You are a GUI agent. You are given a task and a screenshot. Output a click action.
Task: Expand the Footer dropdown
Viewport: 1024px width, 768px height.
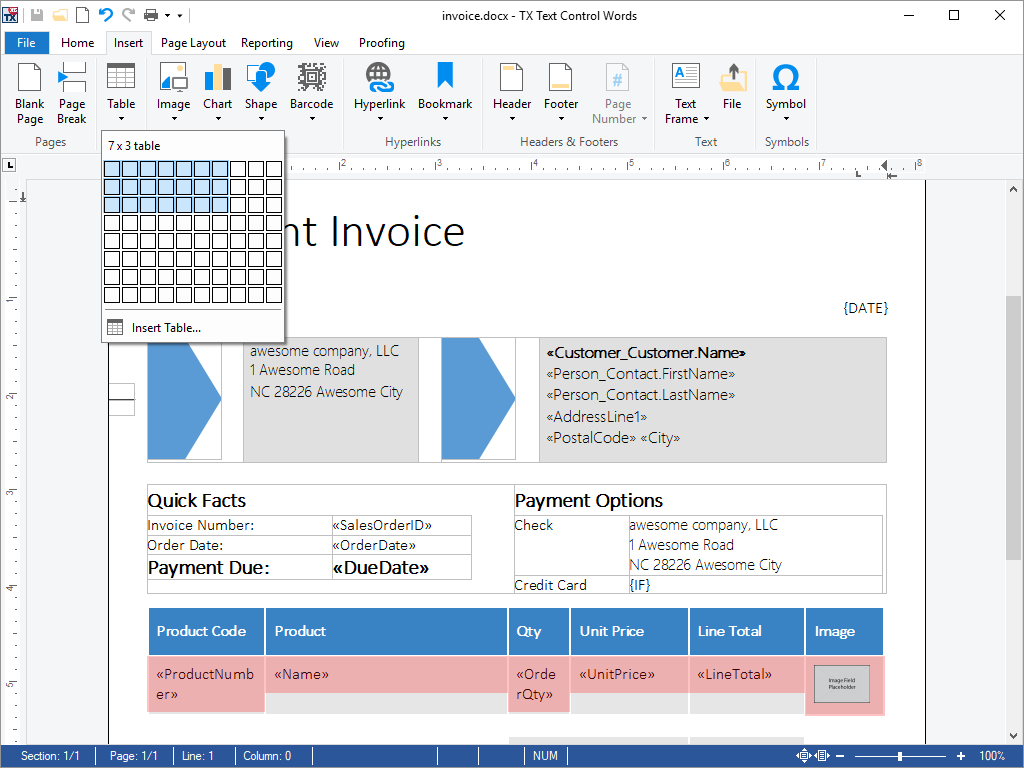click(561, 118)
